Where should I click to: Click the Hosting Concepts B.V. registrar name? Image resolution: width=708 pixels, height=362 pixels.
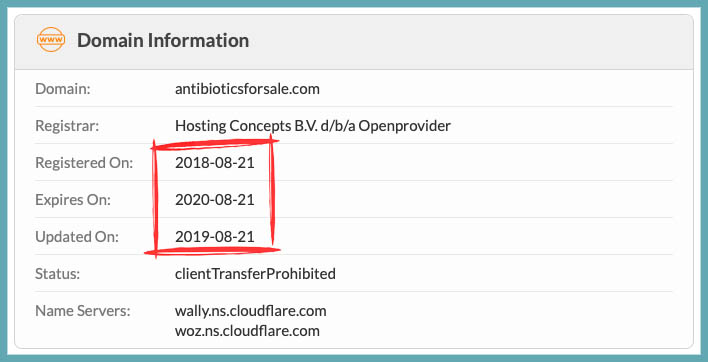click(313, 125)
